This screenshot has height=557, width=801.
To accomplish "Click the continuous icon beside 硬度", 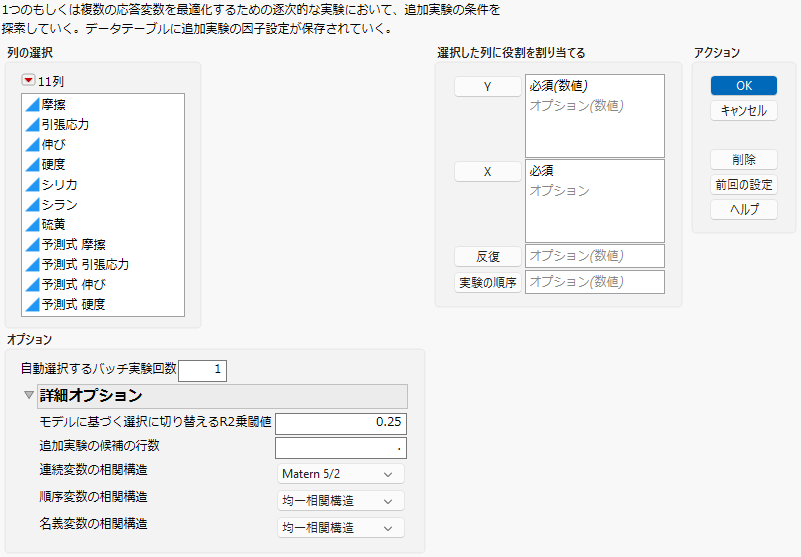I will (x=33, y=165).
